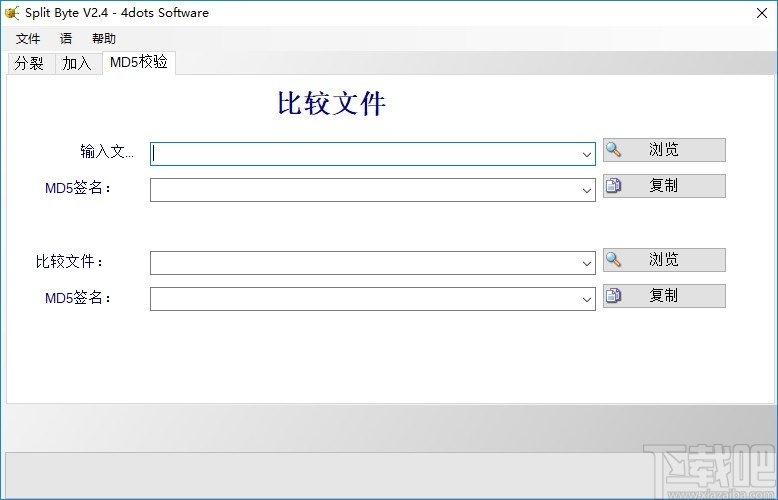Click the 比较文件 heading text
This screenshot has height=500, width=778.
[x=331, y=103]
